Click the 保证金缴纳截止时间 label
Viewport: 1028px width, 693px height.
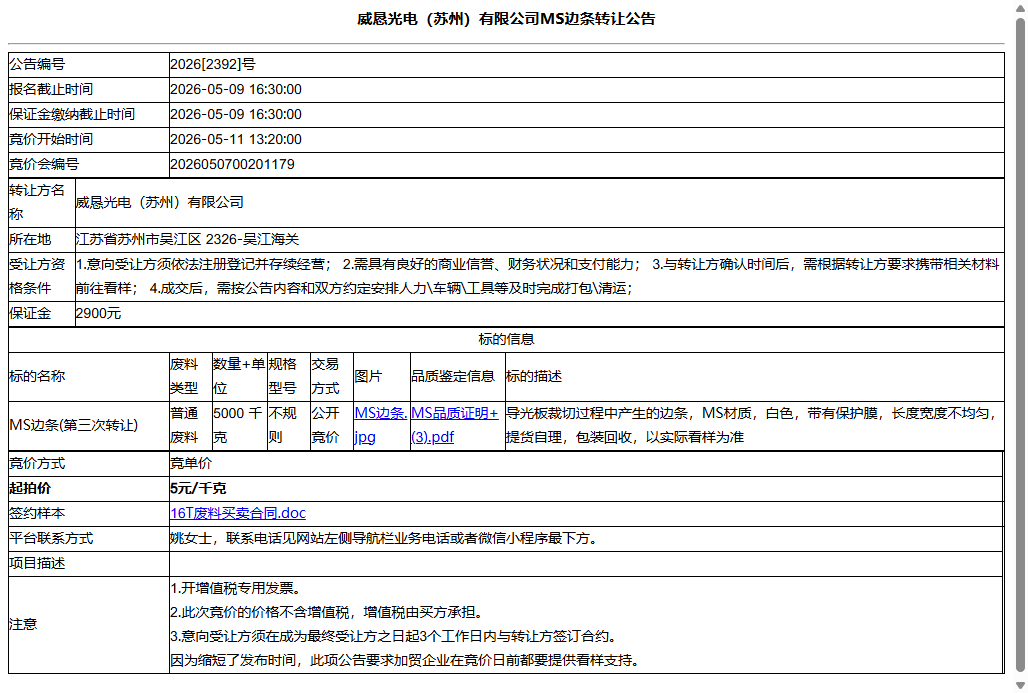click(x=71, y=114)
